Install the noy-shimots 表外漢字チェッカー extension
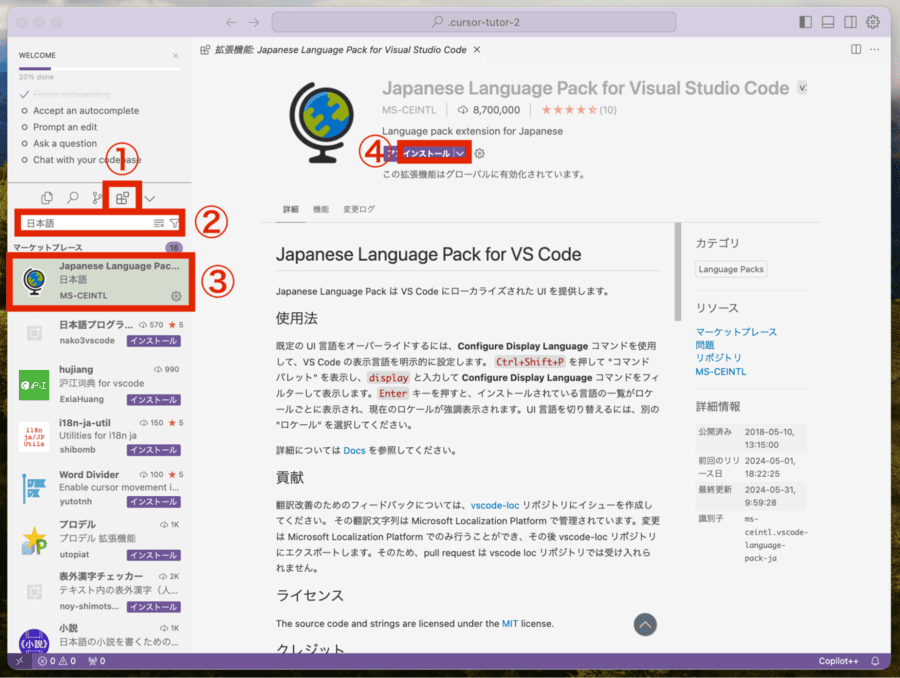The height and width of the screenshot is (678, 900). 154,607
